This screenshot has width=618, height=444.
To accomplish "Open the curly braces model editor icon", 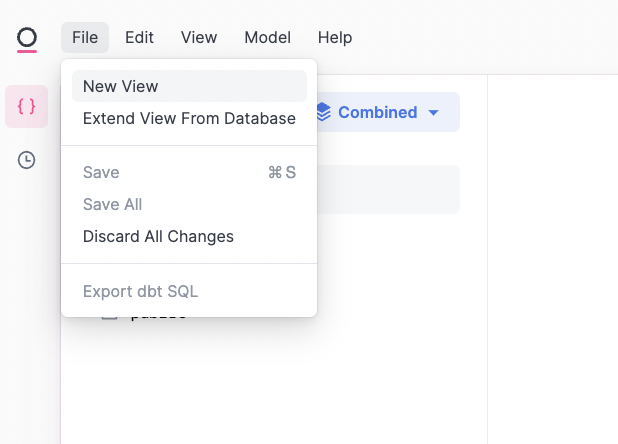I will click(x=27, y=107).
